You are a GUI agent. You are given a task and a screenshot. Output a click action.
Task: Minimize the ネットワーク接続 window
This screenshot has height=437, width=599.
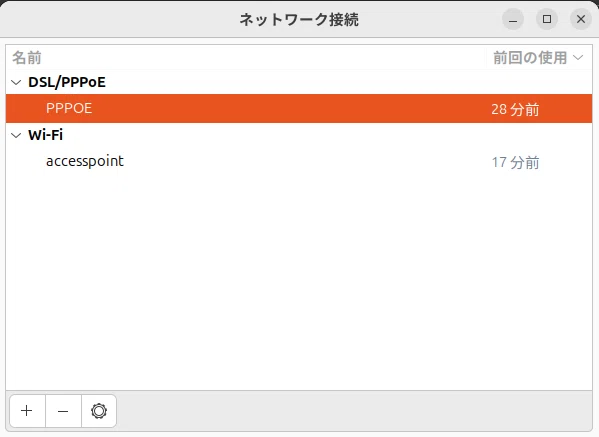(513, 19)
